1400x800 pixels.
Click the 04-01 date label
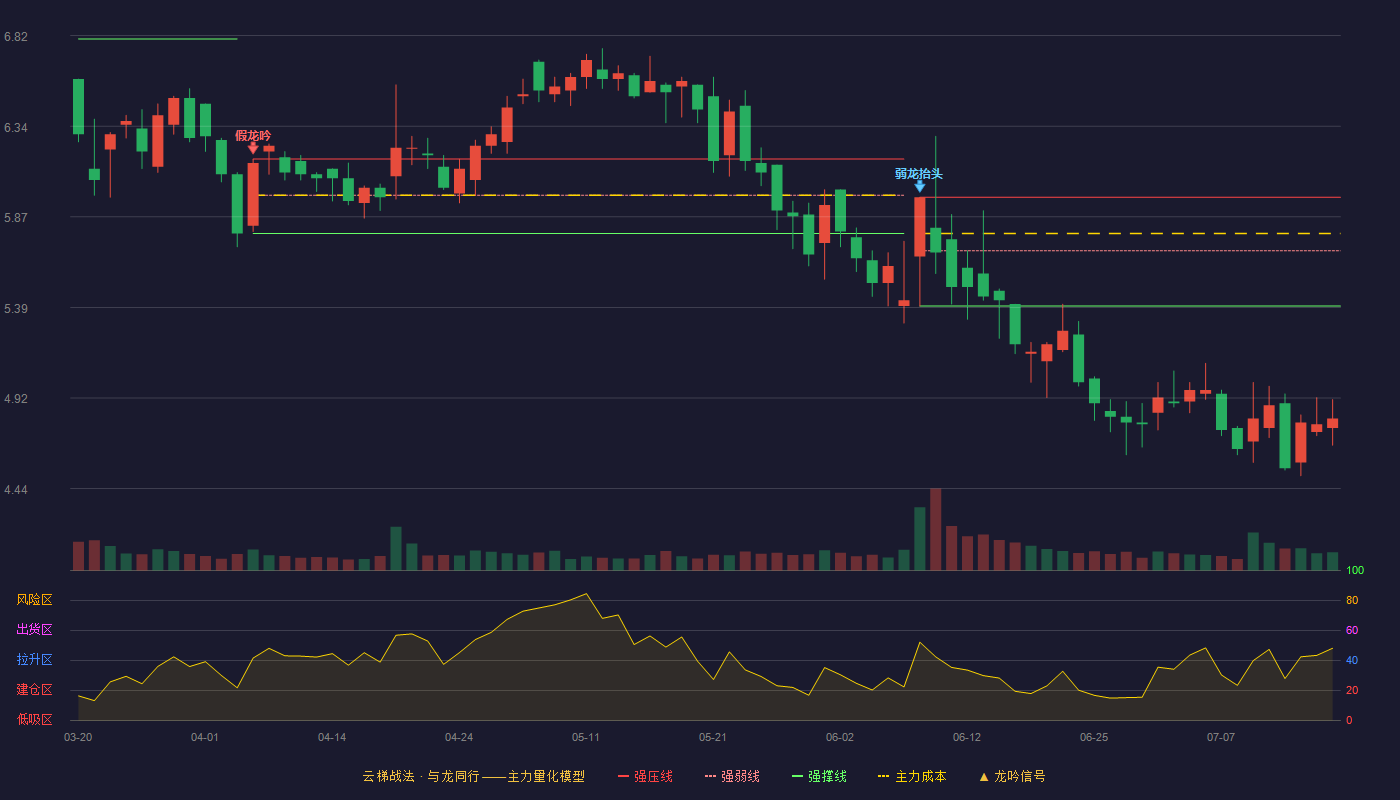[x=205, y=737]
